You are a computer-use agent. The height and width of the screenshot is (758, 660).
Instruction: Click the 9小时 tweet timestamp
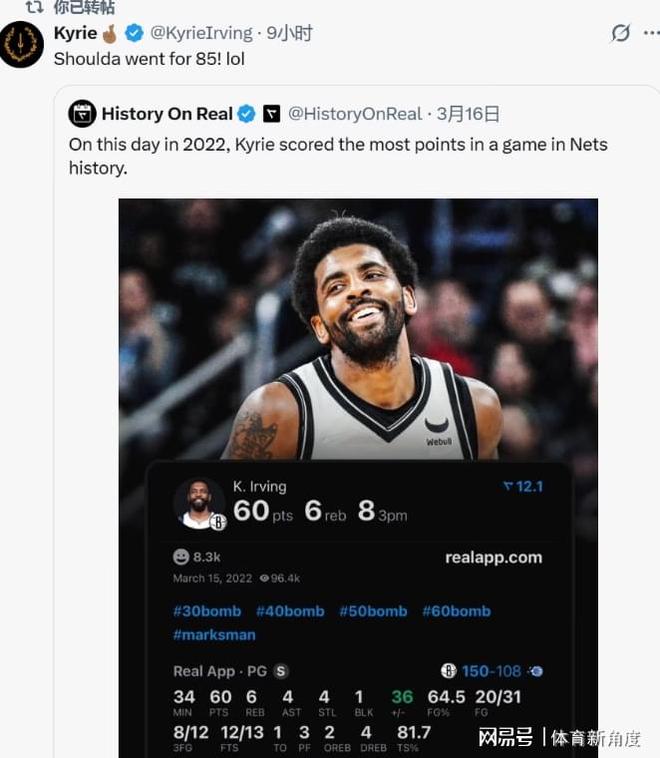tap(291, 34)
